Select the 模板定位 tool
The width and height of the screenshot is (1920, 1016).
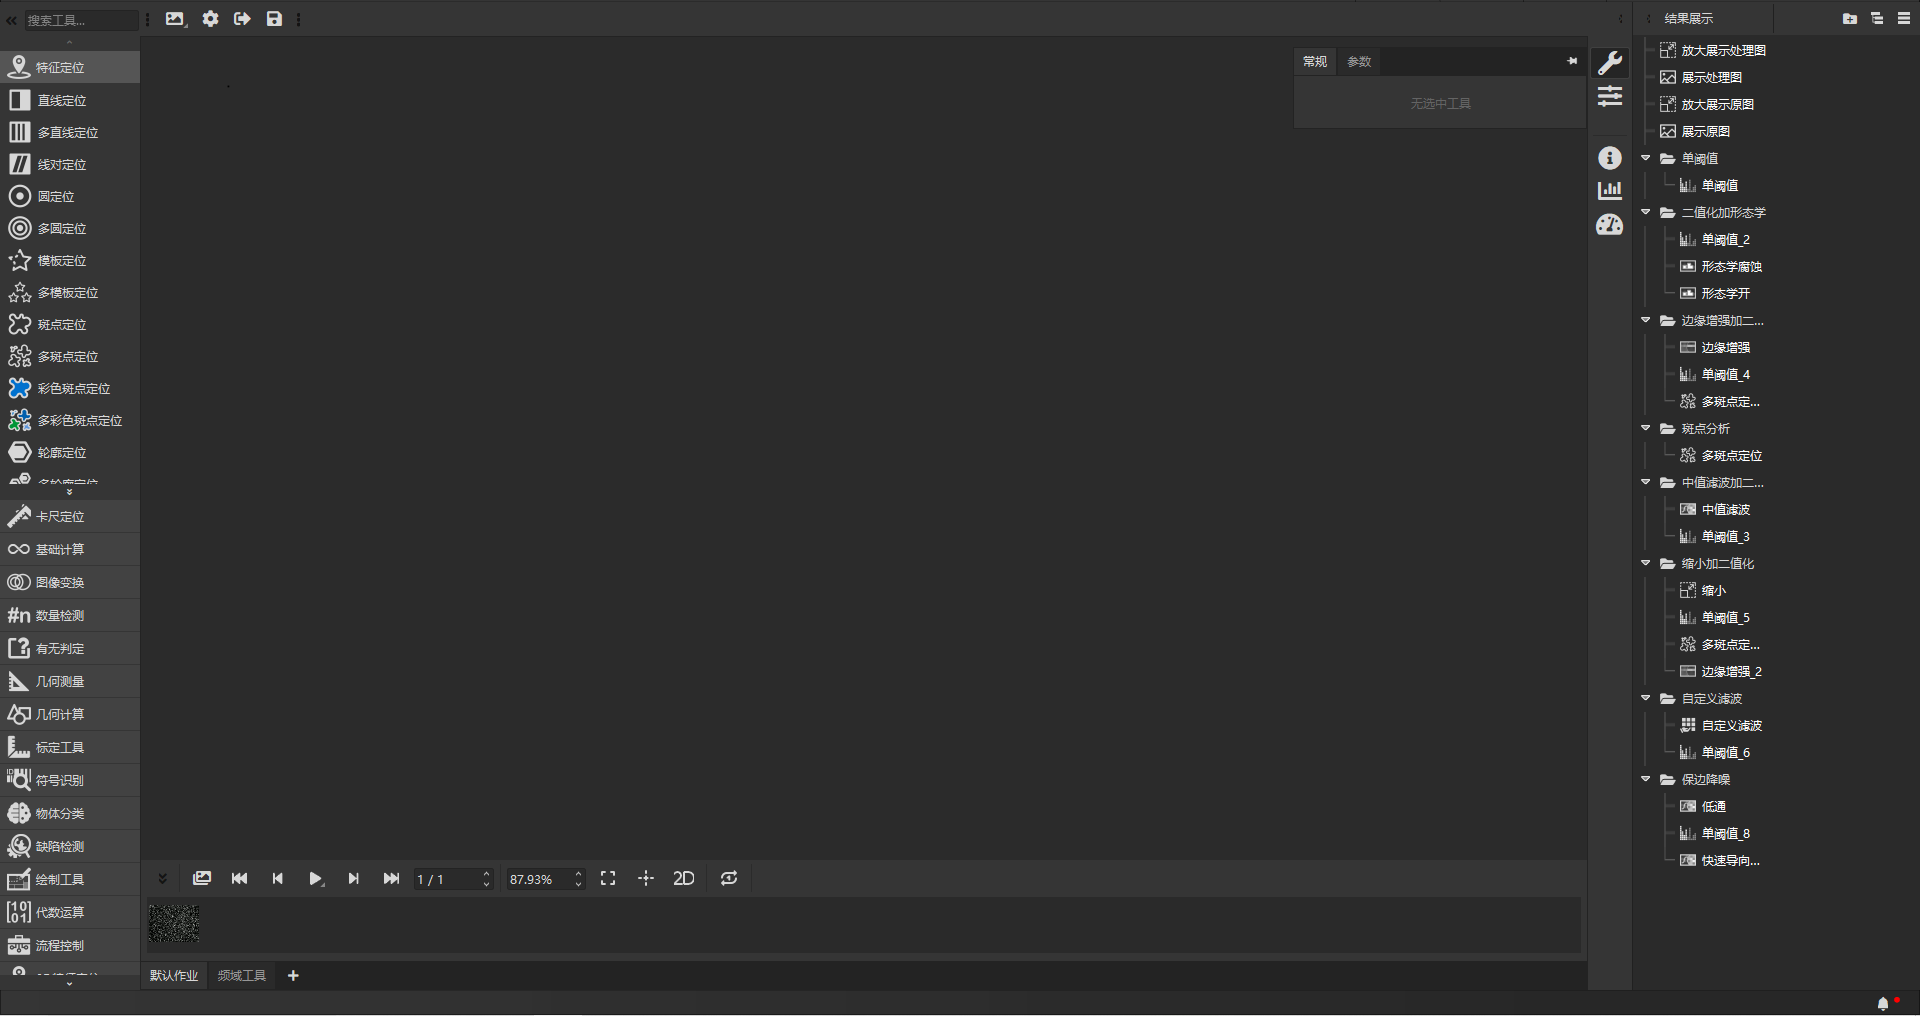pos(62,261)
